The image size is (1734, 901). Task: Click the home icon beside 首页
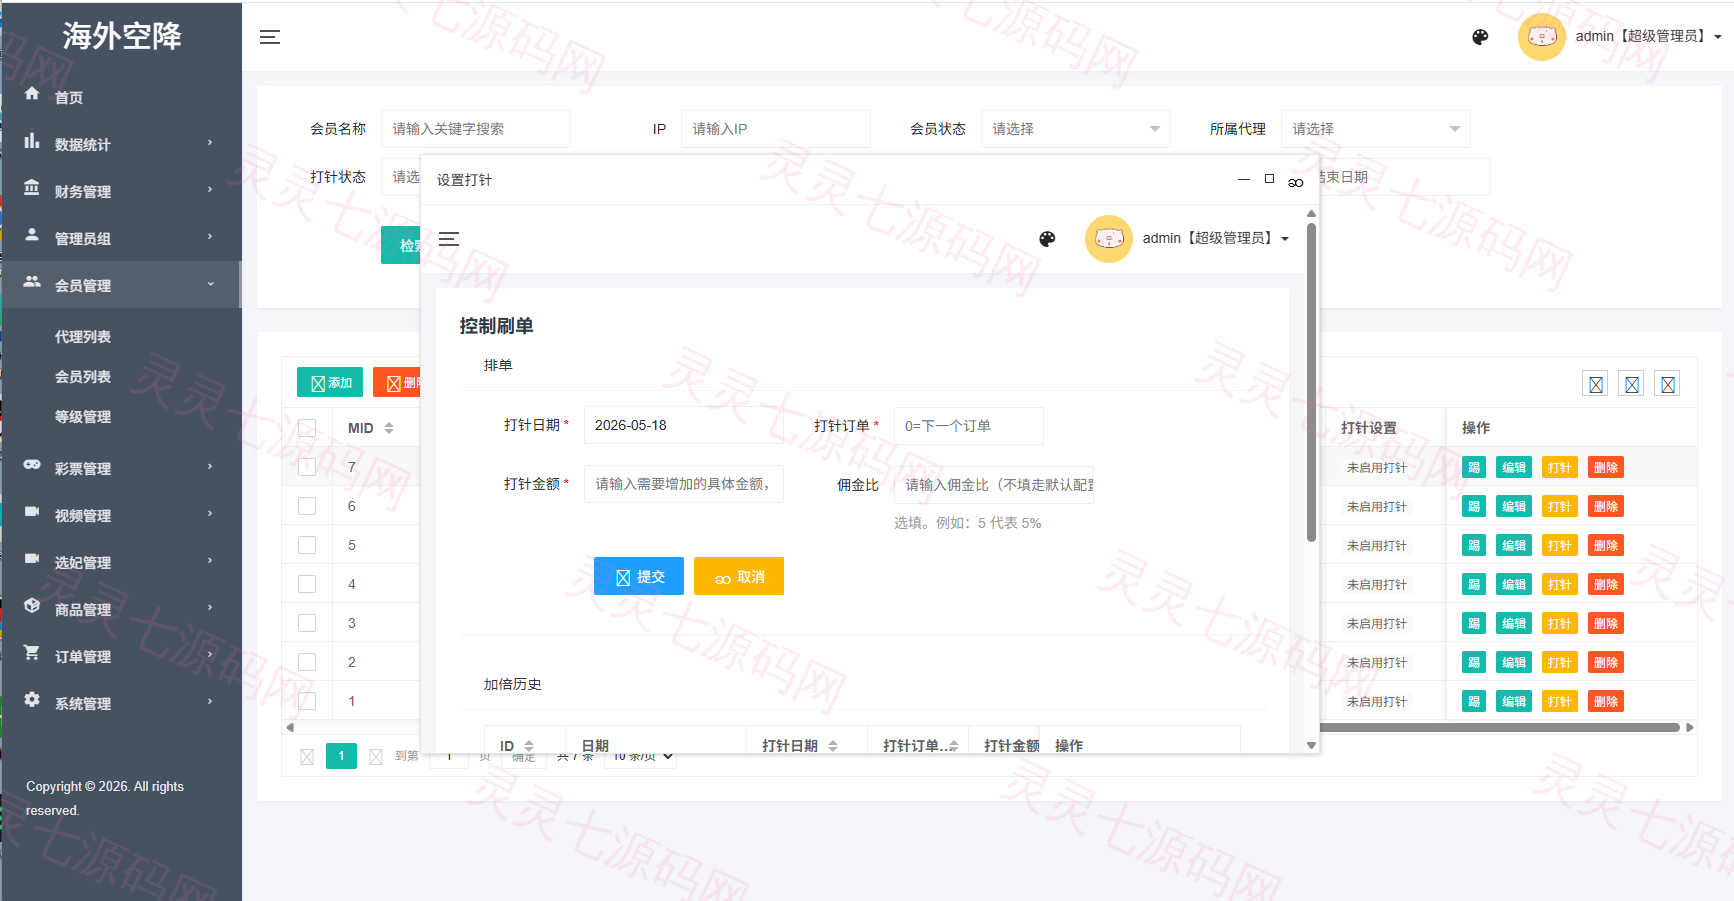[32, 93]
